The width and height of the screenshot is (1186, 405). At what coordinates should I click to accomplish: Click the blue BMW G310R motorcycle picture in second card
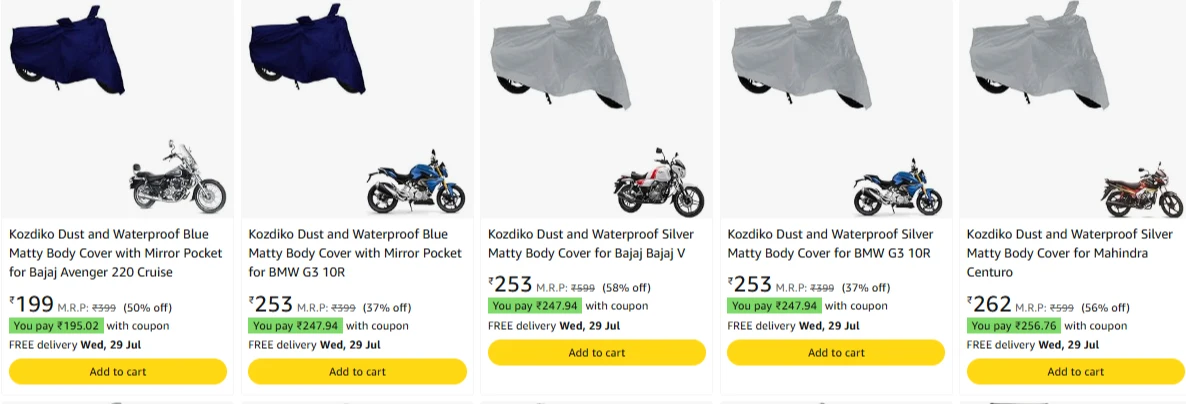click(416, 182)
